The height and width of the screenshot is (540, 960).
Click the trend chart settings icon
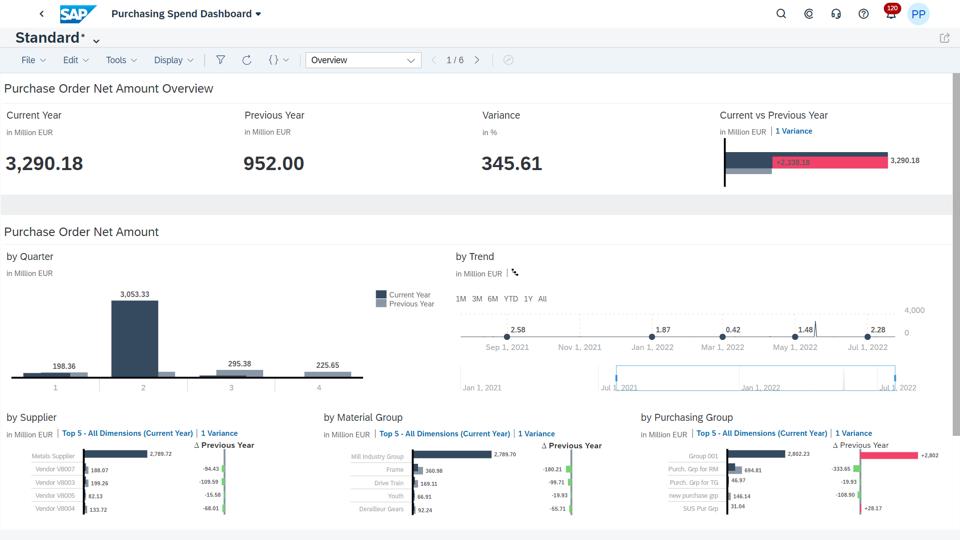coord(515,273)
